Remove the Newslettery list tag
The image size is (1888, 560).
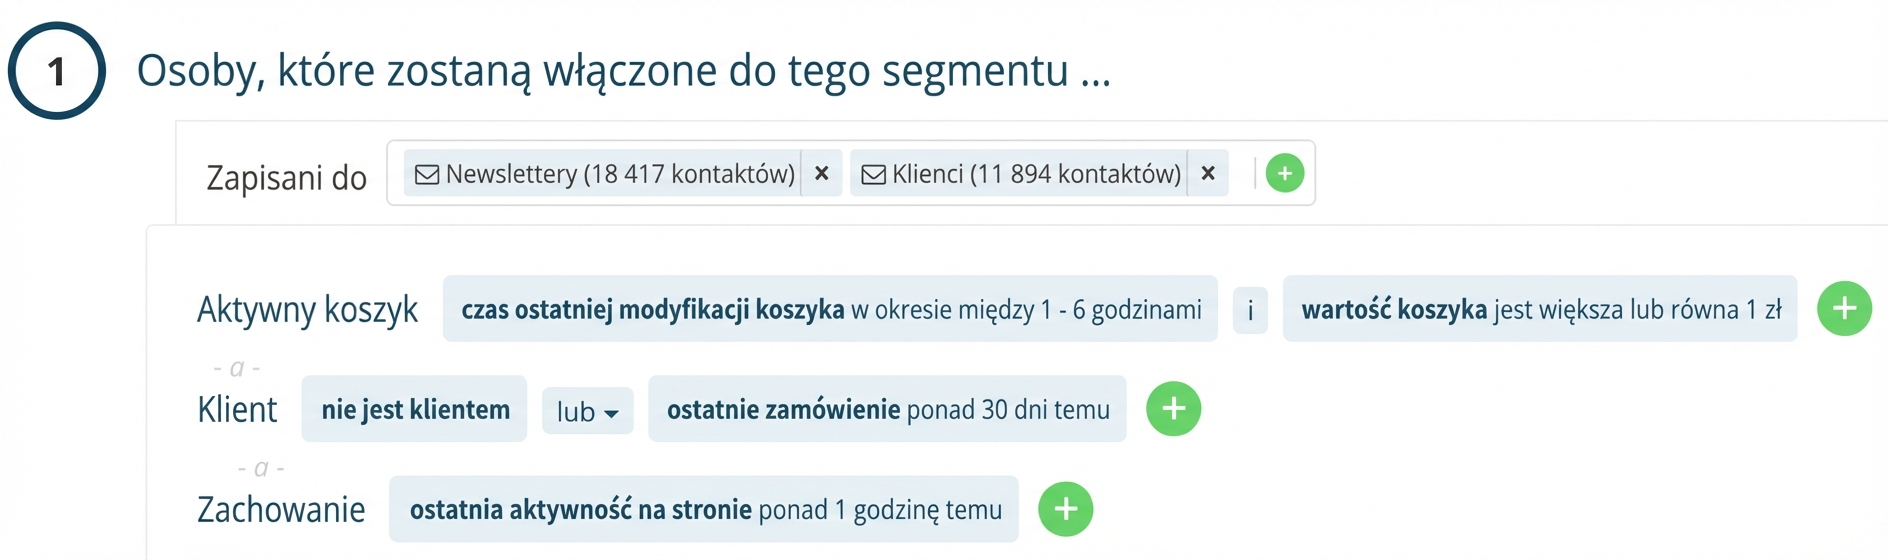(x=822, y=173)
